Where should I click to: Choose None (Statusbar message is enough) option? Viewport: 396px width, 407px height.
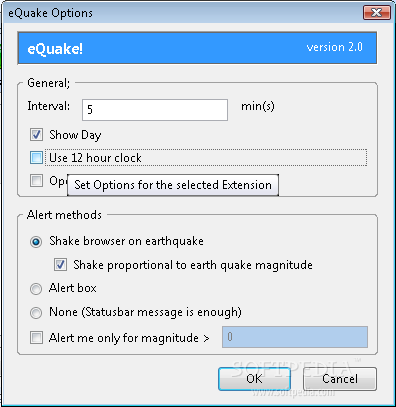[x=36, y=313]
